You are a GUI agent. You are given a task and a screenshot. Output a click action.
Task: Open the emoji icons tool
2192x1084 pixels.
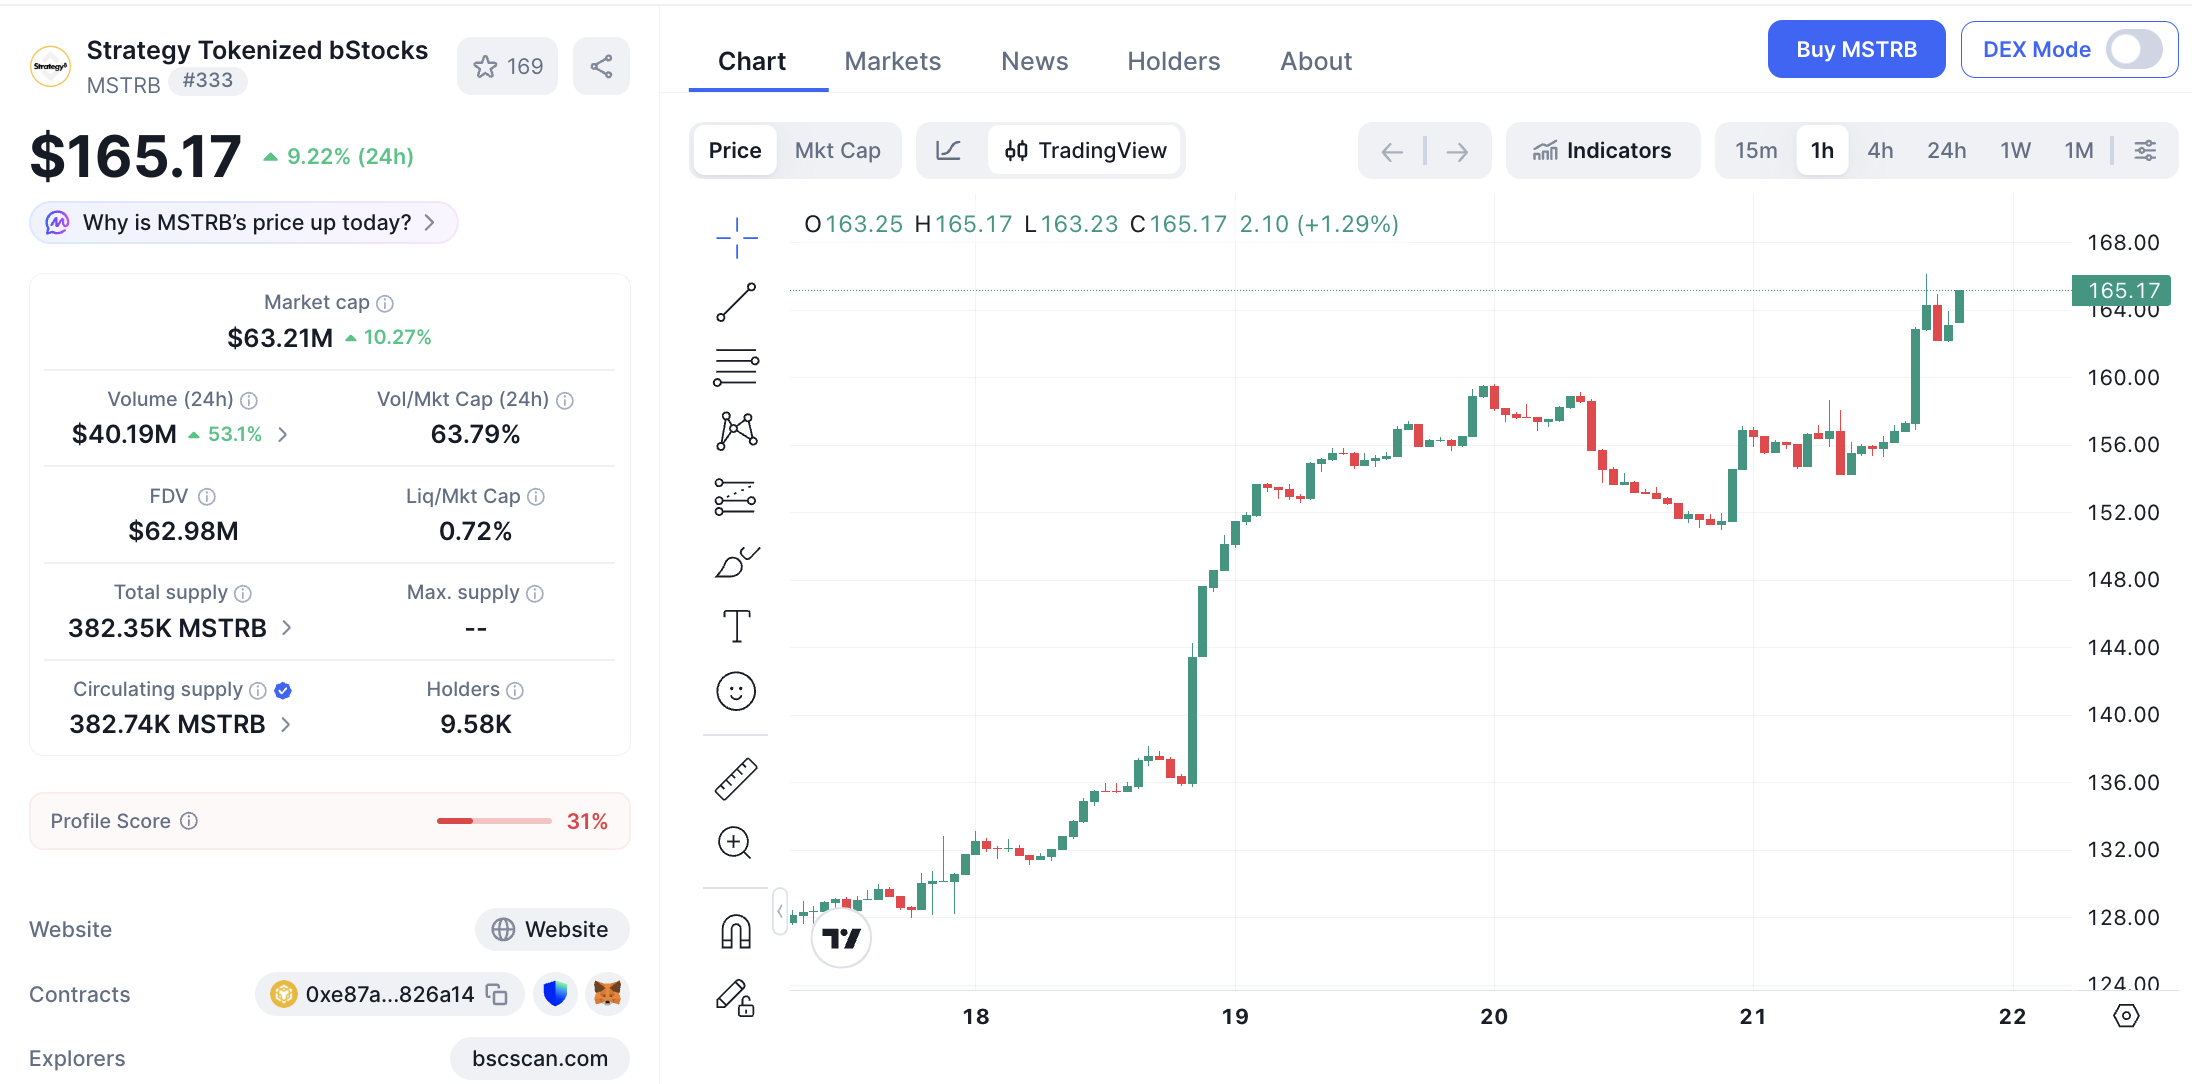tap(736, 691)
